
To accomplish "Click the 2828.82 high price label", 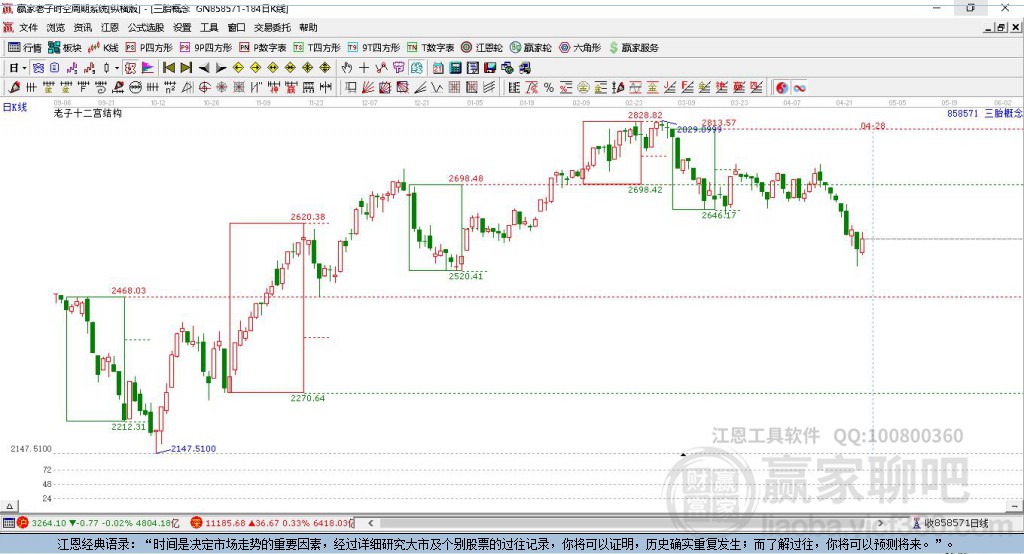I will 645,115.
